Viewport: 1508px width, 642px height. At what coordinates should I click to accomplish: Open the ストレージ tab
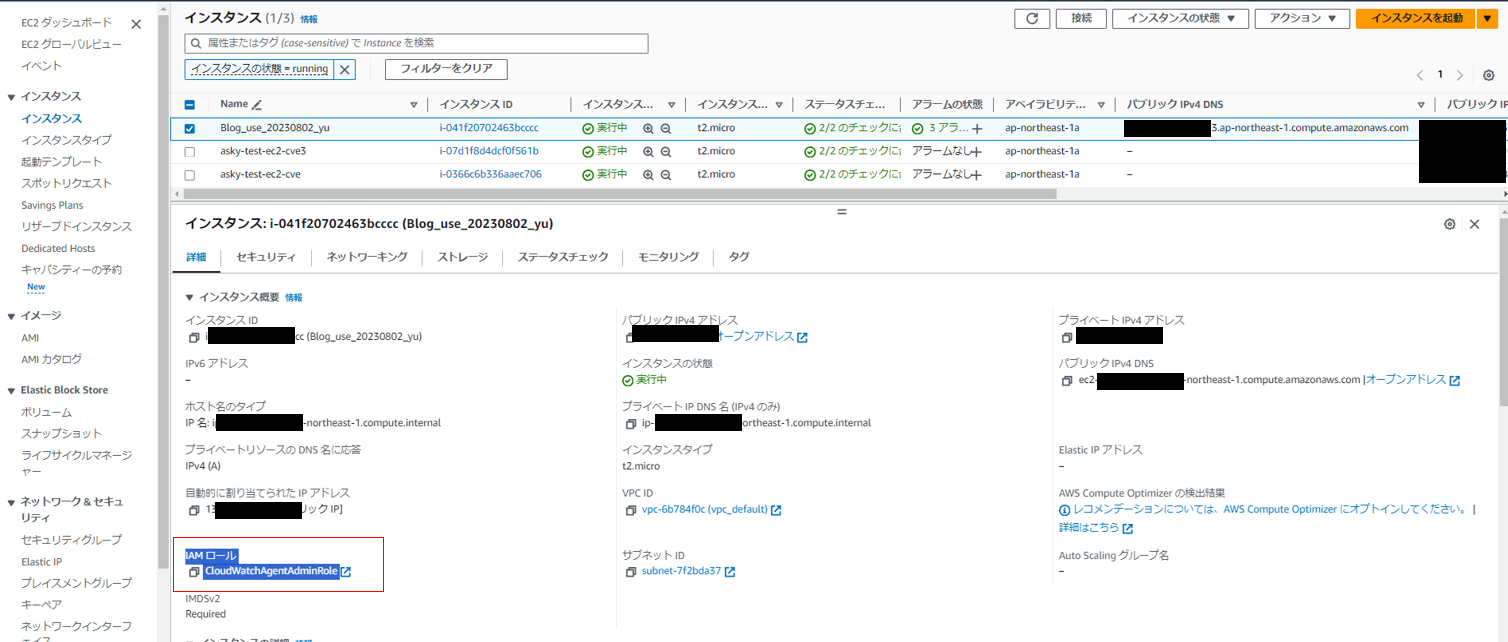point(462,257)
